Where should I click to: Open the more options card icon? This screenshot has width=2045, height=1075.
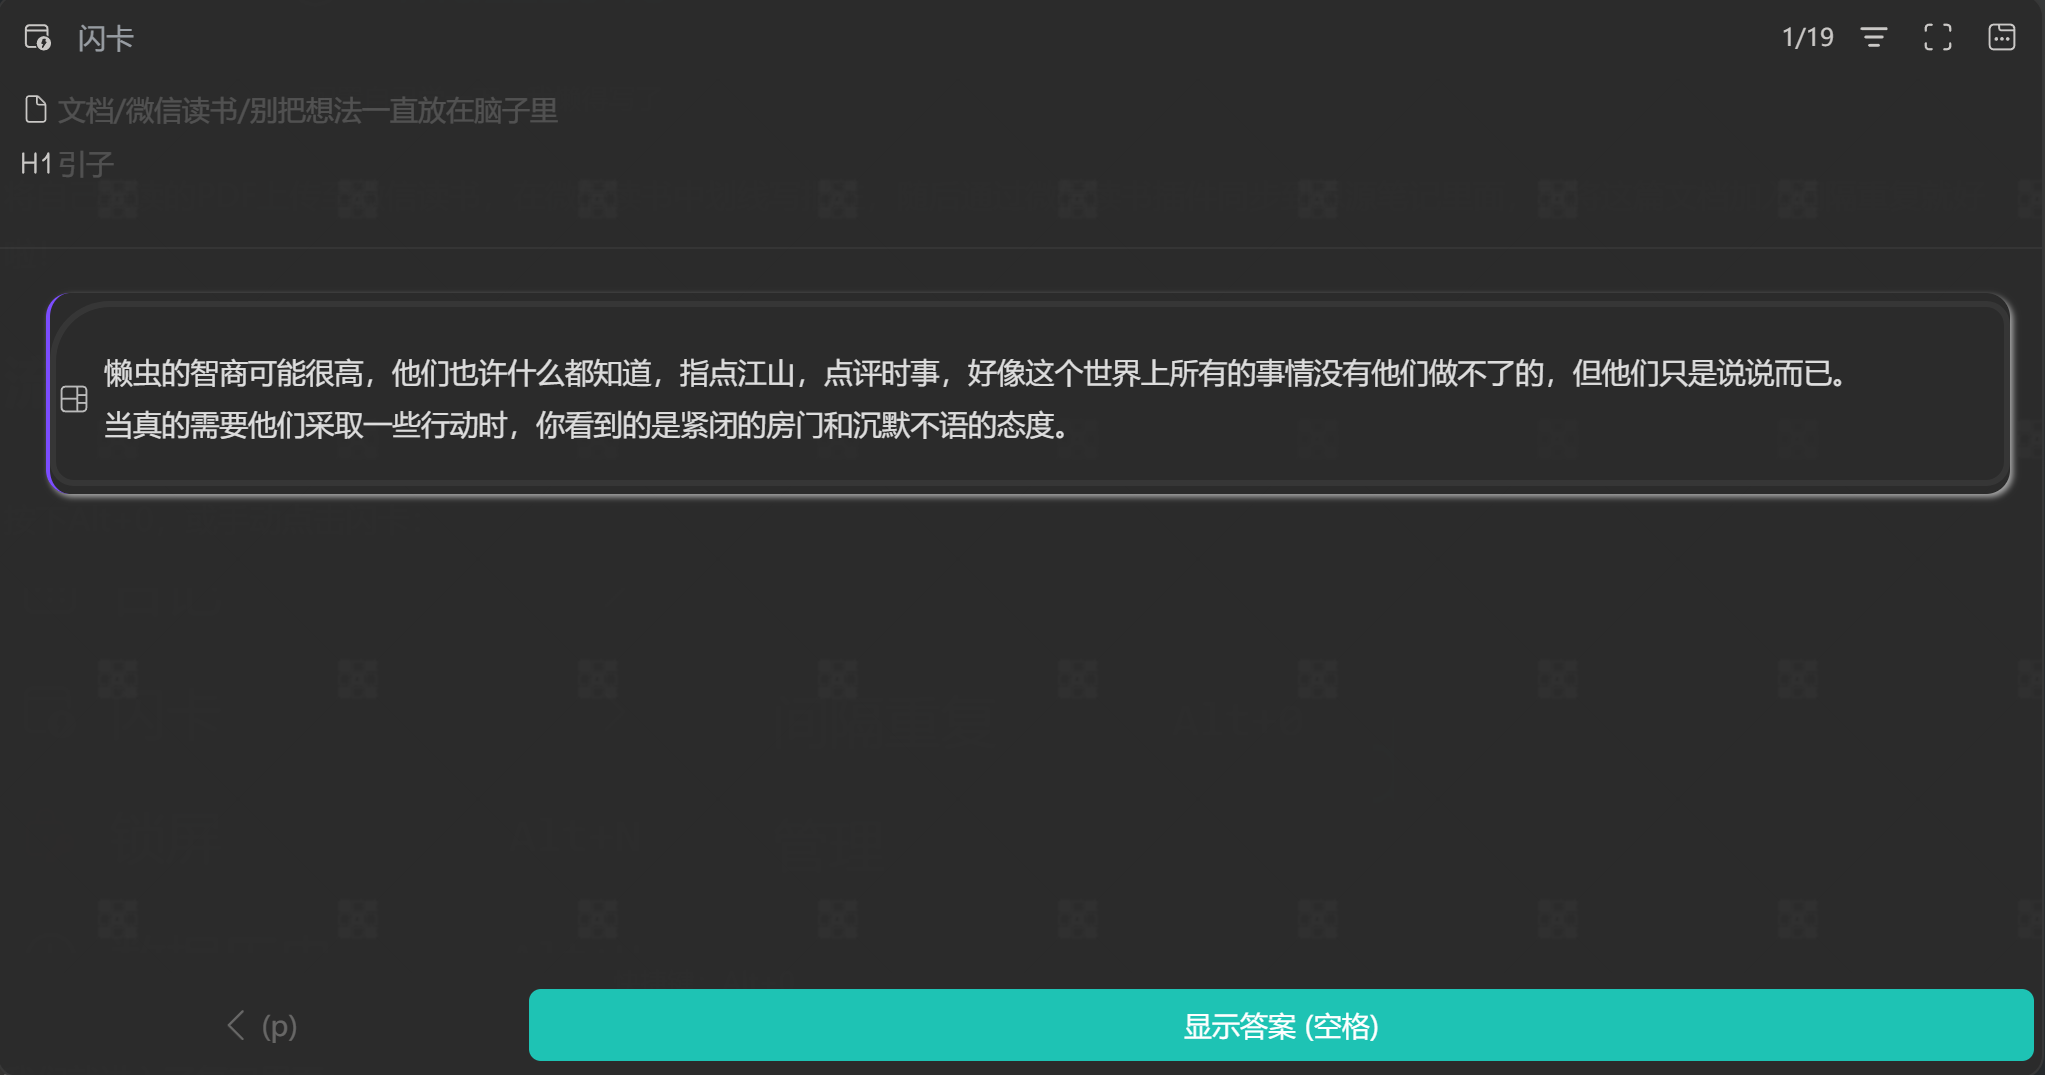point(2001,38)
